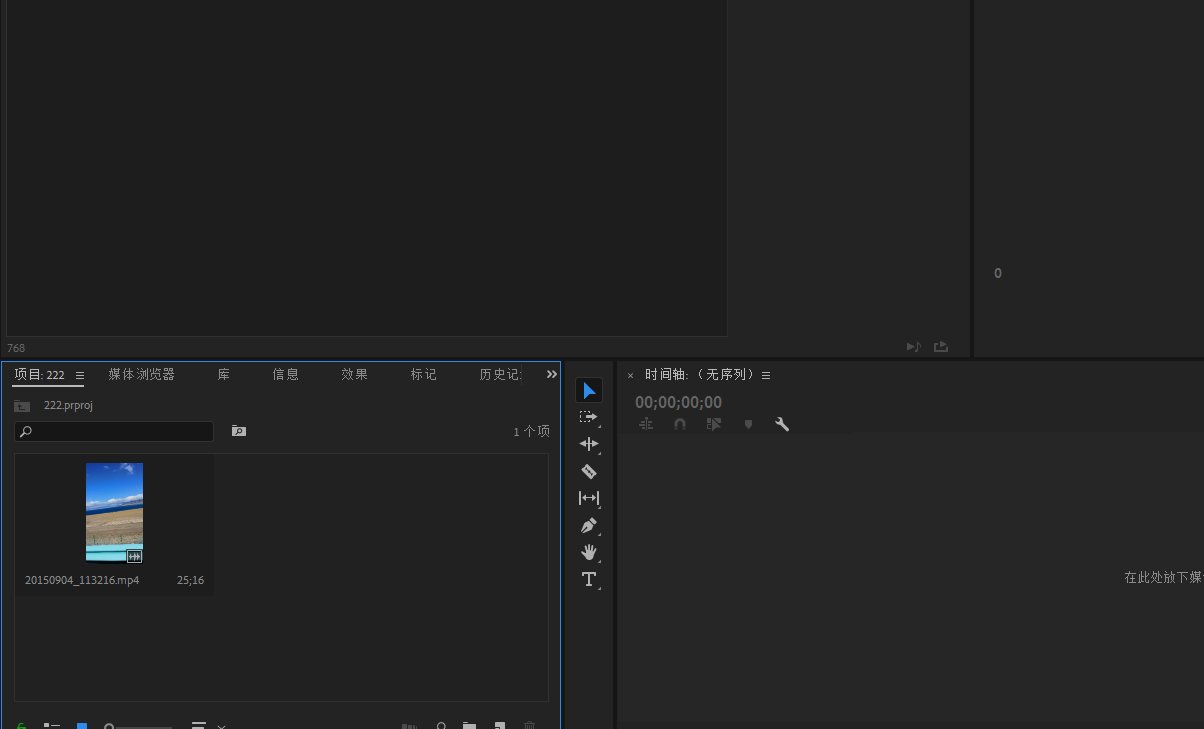Select the Pen tool
1204x729 pixels.
(x=589, y=525)
